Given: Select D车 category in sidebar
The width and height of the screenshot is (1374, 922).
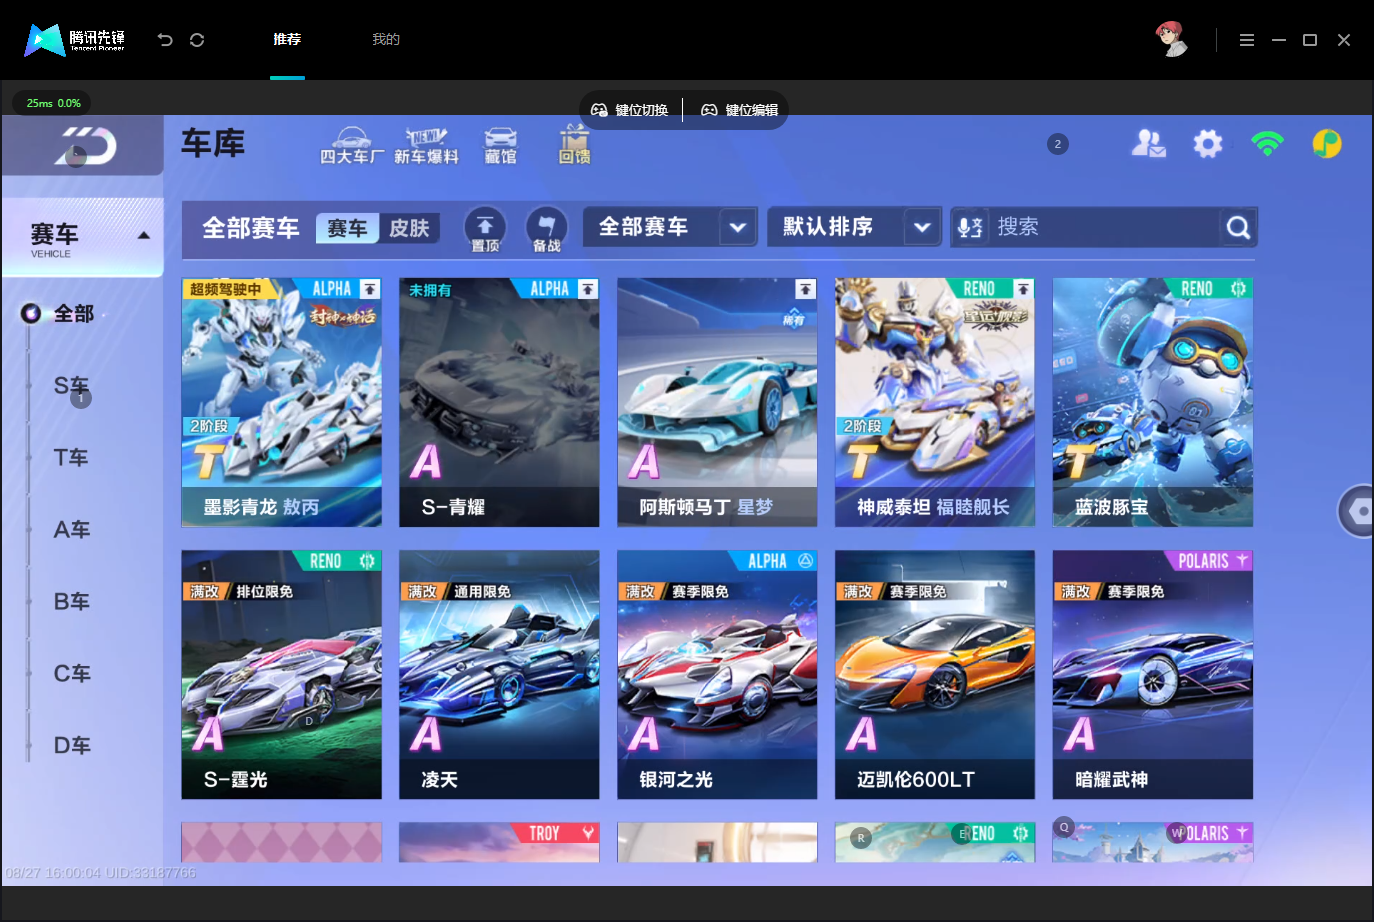Looking at the screenshot, I should 71,746.
